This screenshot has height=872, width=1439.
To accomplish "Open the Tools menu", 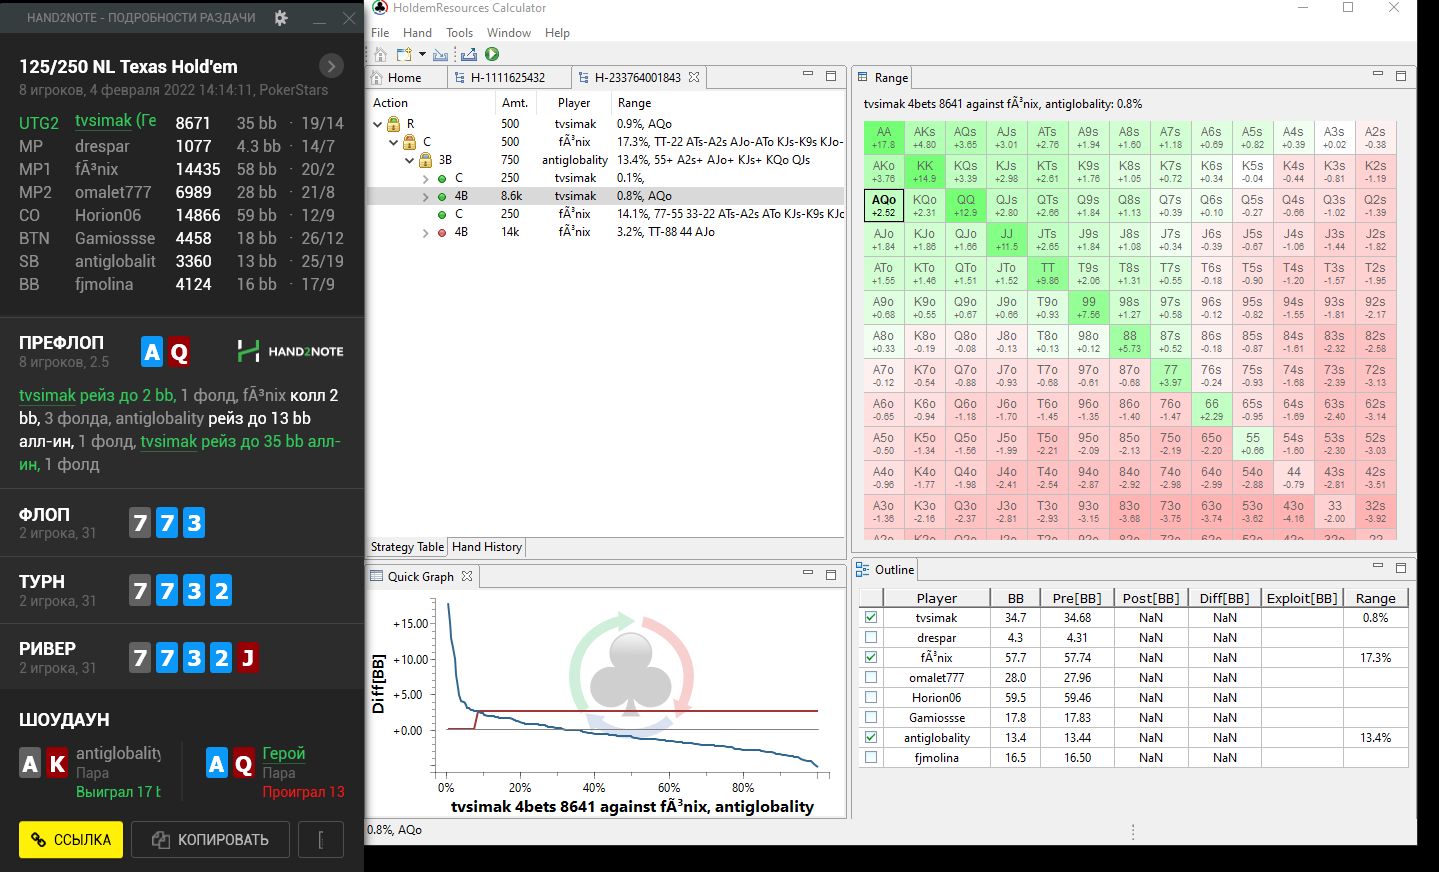I will point(459,33).
